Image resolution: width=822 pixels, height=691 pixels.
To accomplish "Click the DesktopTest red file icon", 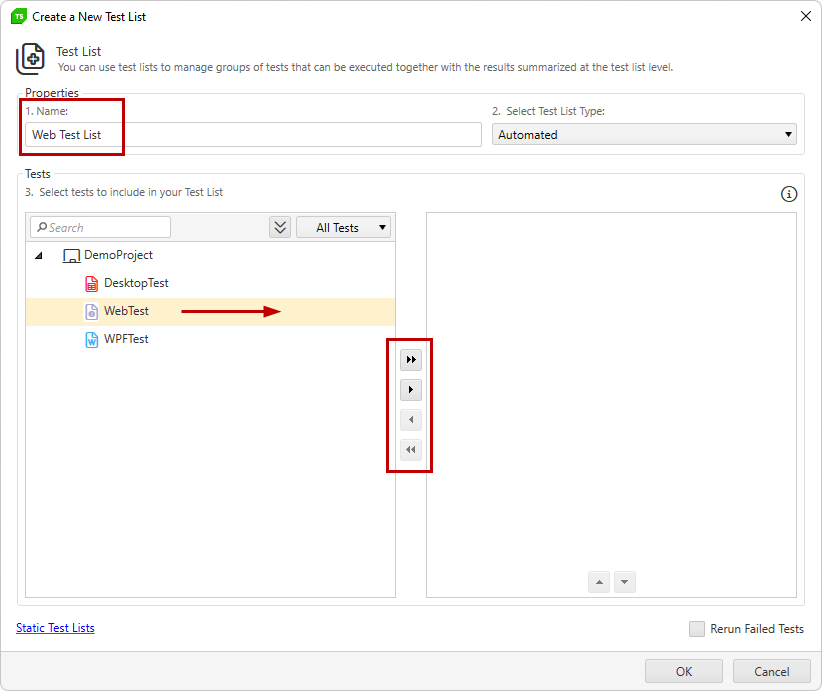I will (x=91, y=284).
